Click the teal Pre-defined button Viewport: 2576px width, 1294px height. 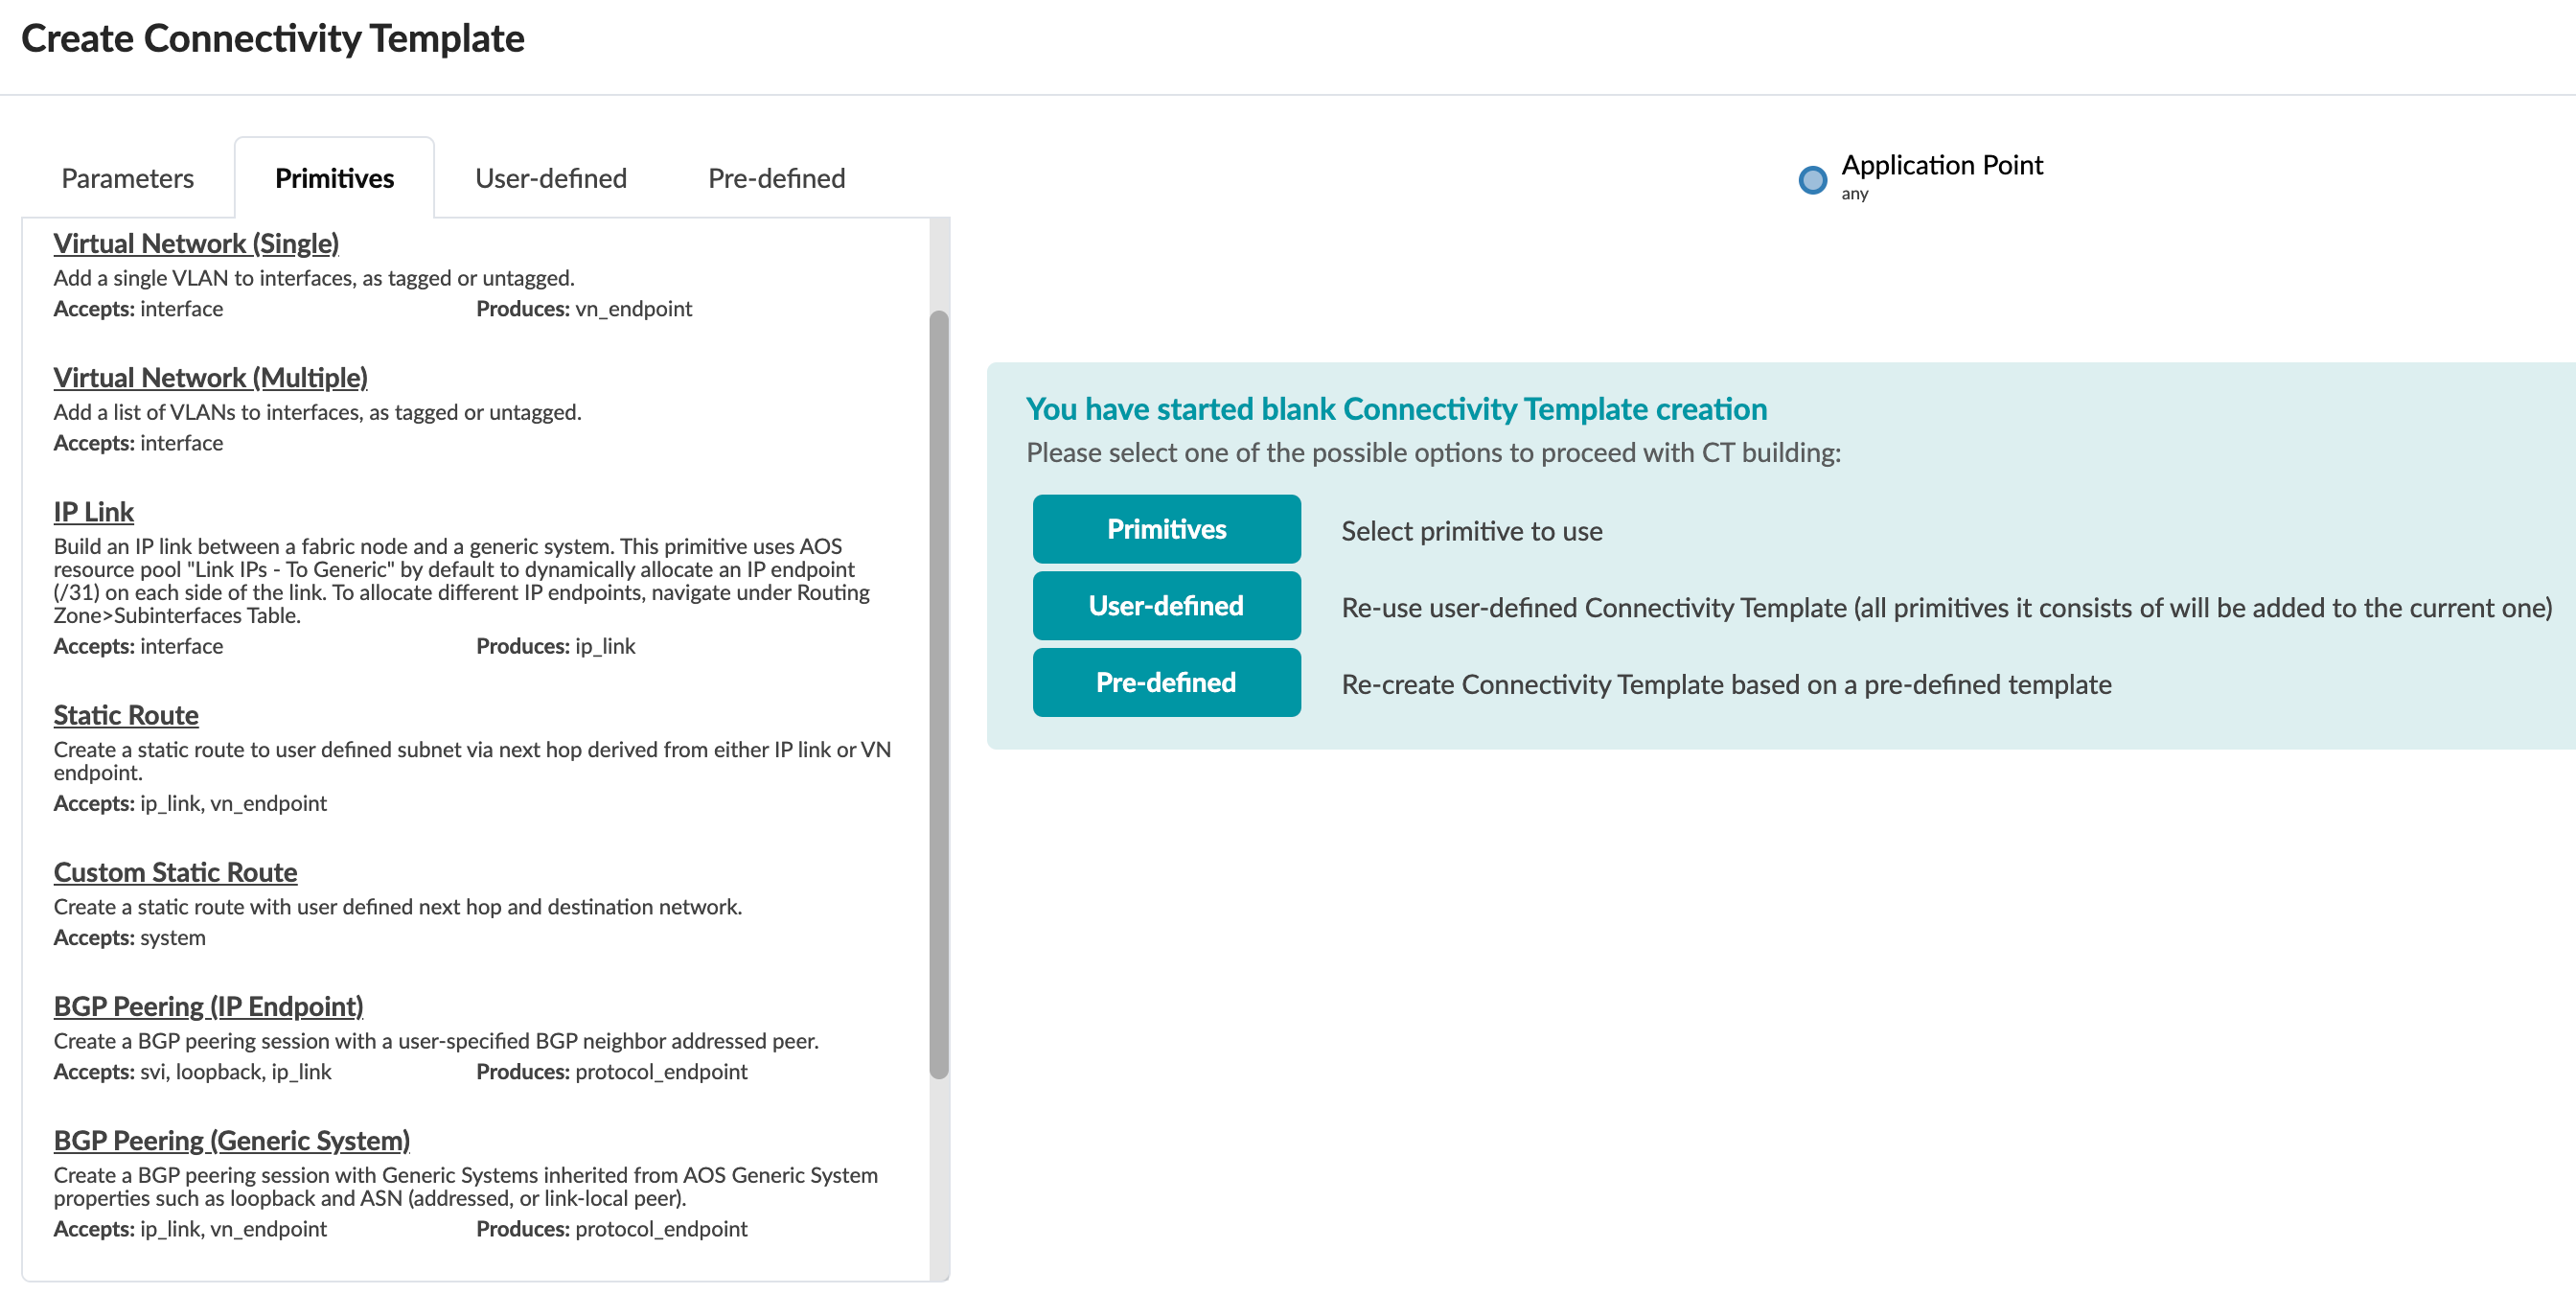pos(1166,683)
